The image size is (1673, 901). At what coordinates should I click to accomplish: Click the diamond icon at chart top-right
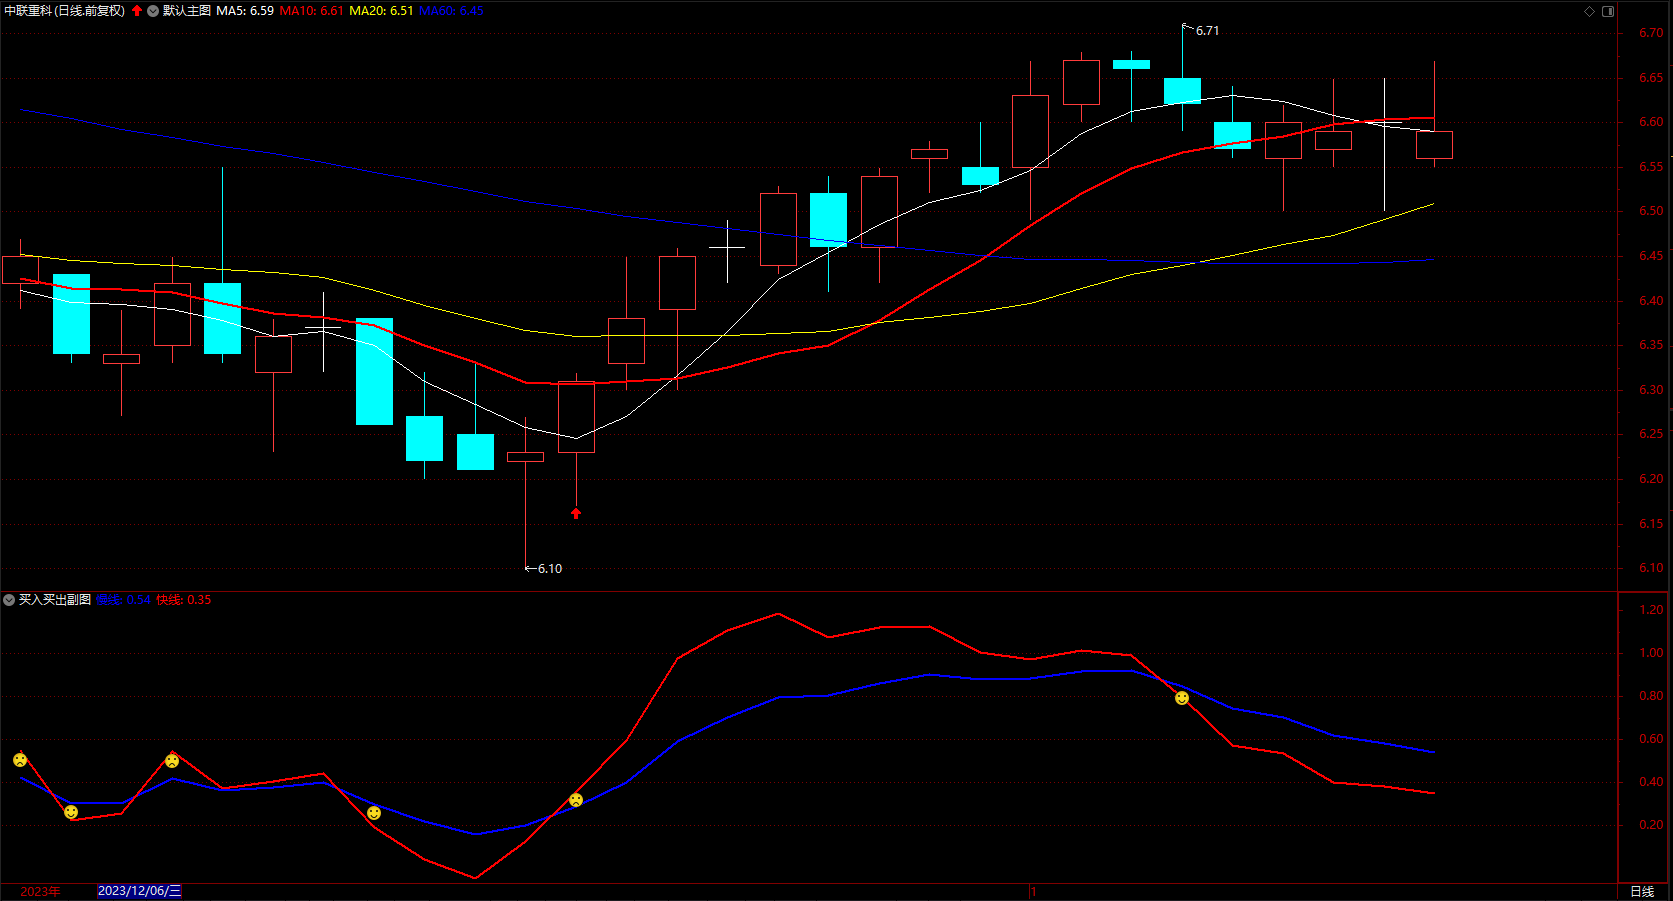(1589, 11)
